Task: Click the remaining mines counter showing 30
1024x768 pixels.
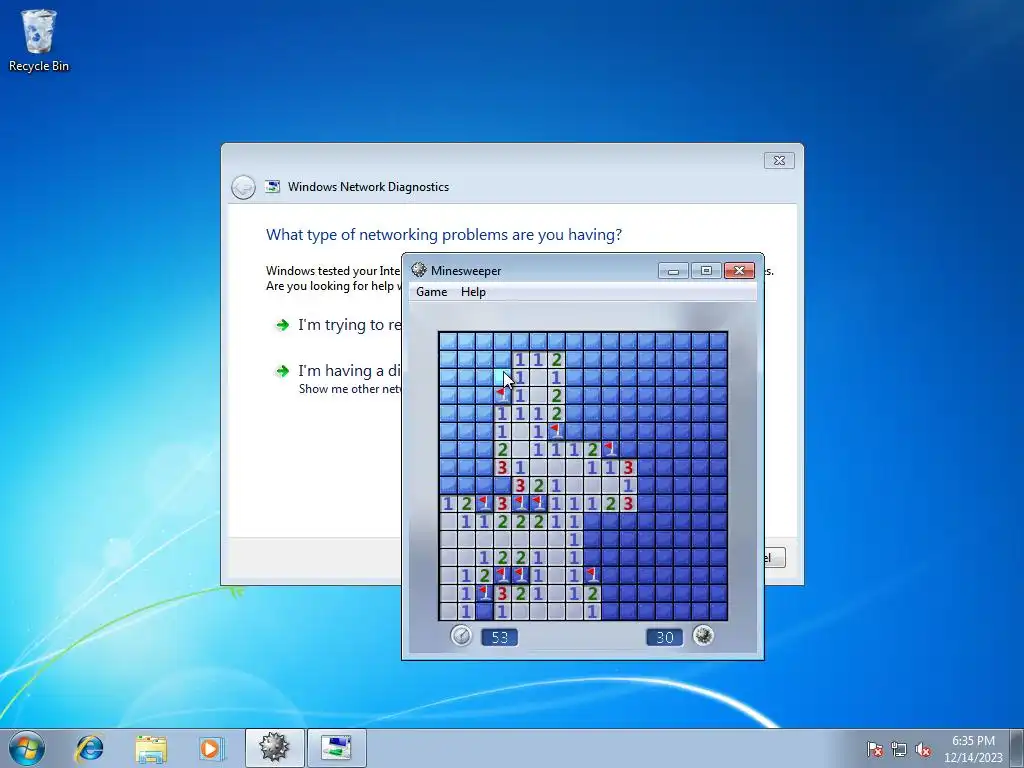Action: [665, 637]
